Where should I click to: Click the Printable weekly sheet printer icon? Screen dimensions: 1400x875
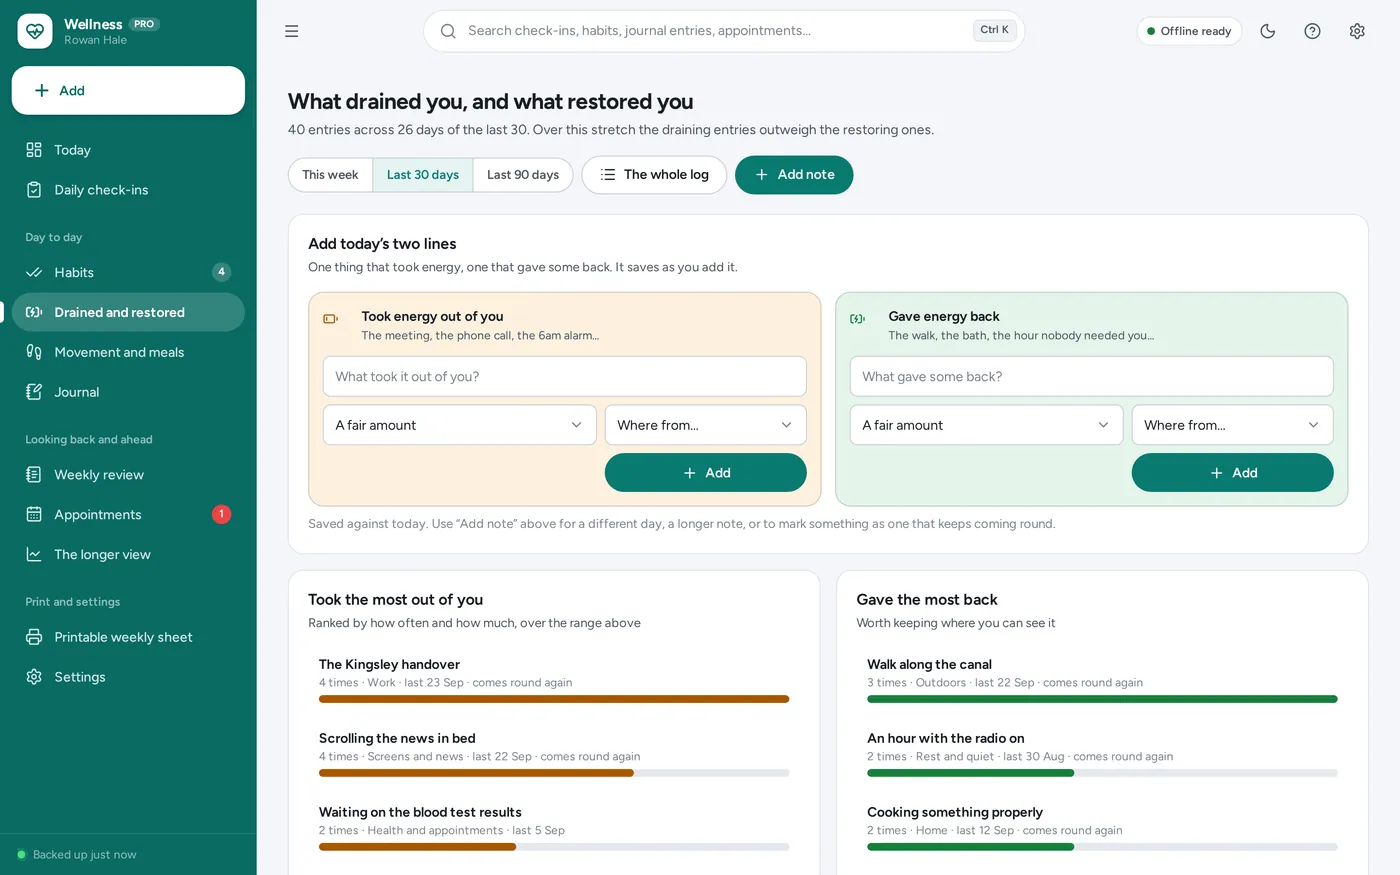(34, 637)
